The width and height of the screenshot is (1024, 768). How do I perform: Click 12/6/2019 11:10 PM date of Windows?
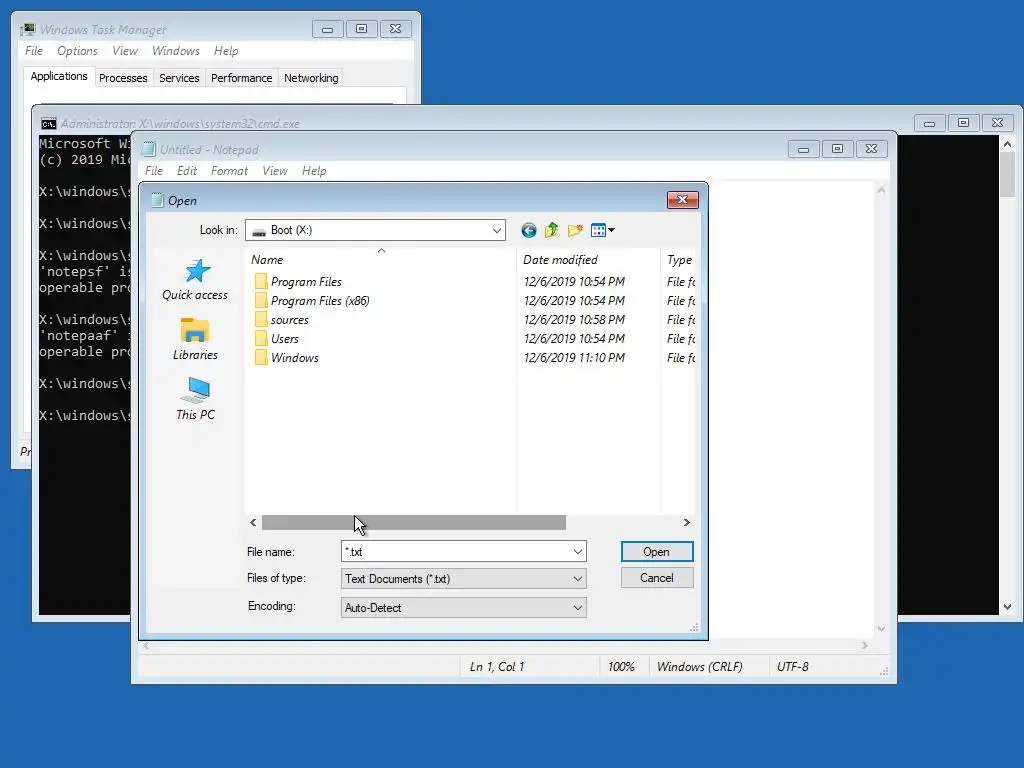[x=574, y=358]
